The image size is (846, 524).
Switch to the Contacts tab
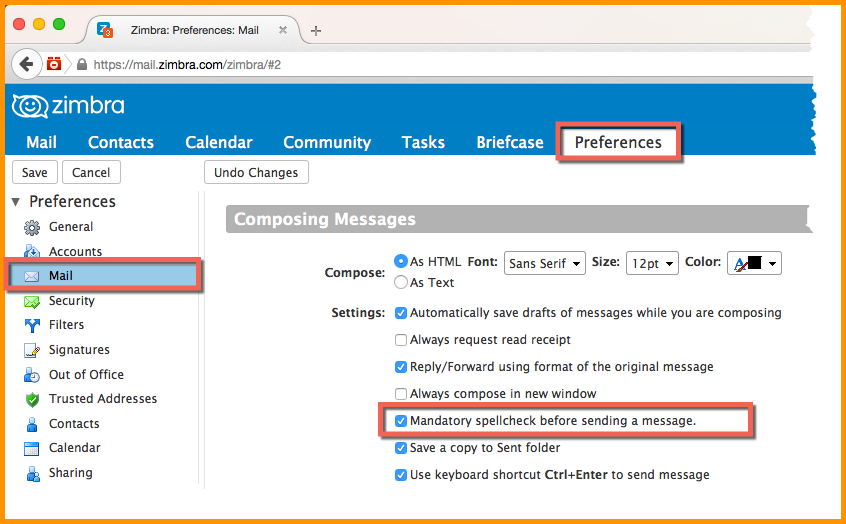[121, 142]
